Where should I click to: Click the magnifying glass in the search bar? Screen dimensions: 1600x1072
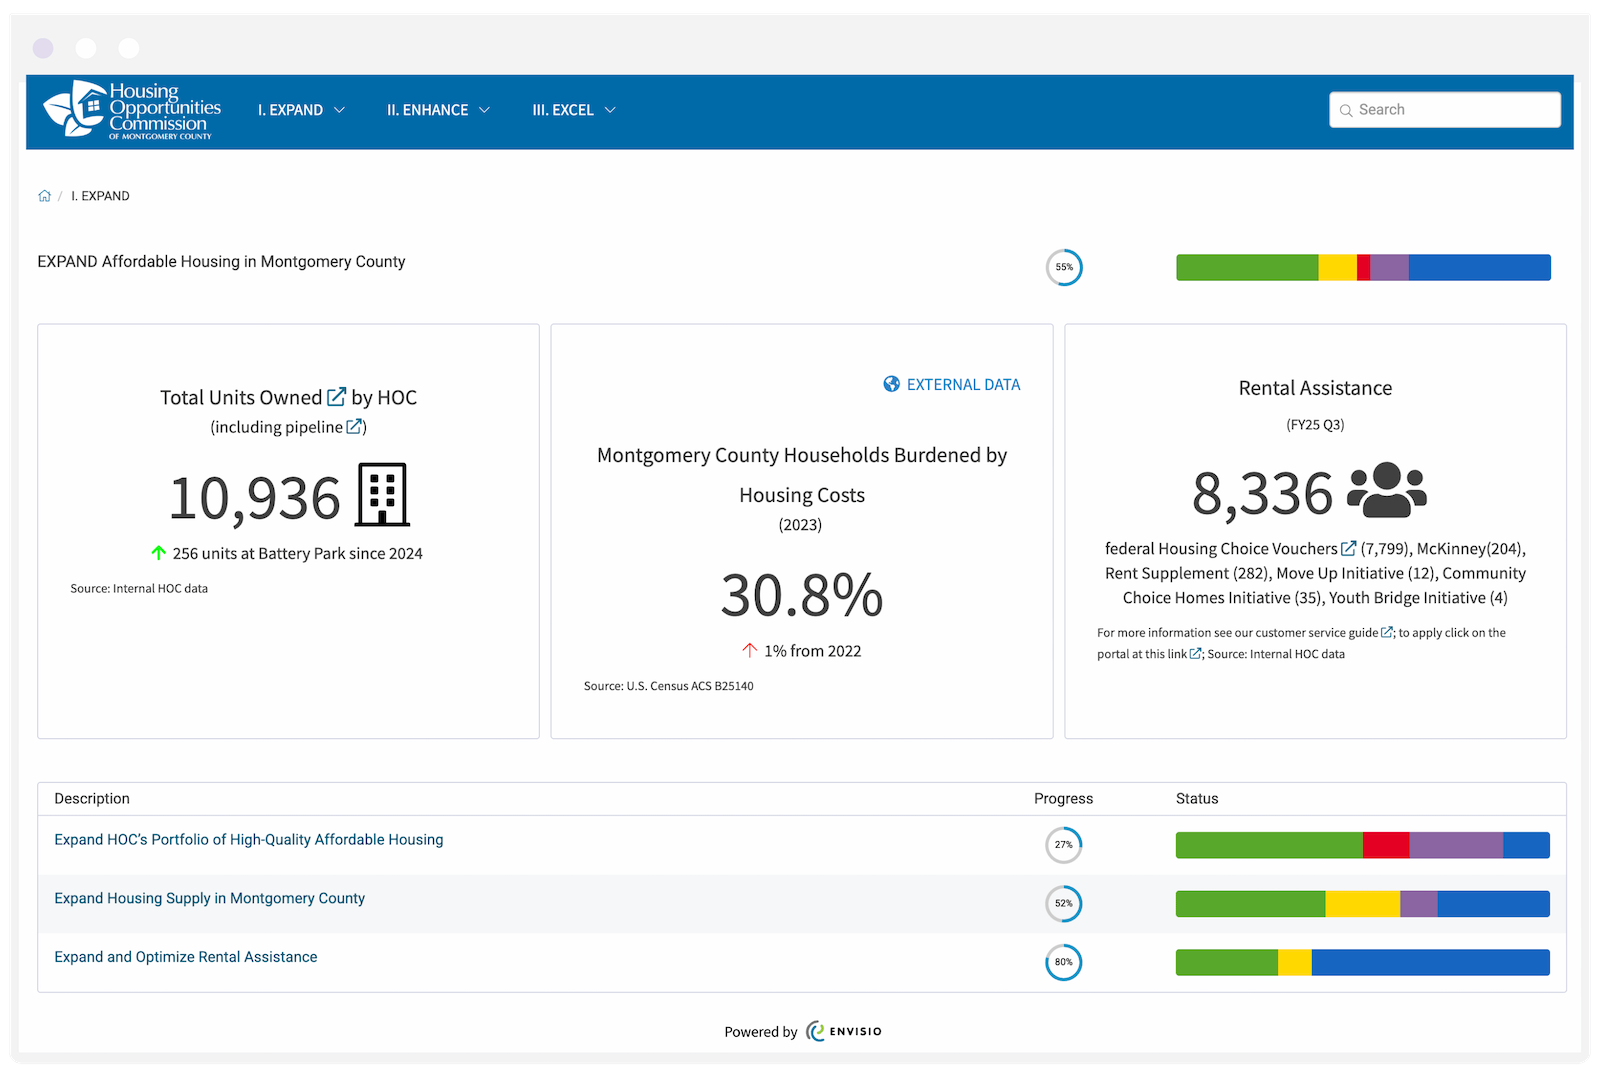point(1346,110)
